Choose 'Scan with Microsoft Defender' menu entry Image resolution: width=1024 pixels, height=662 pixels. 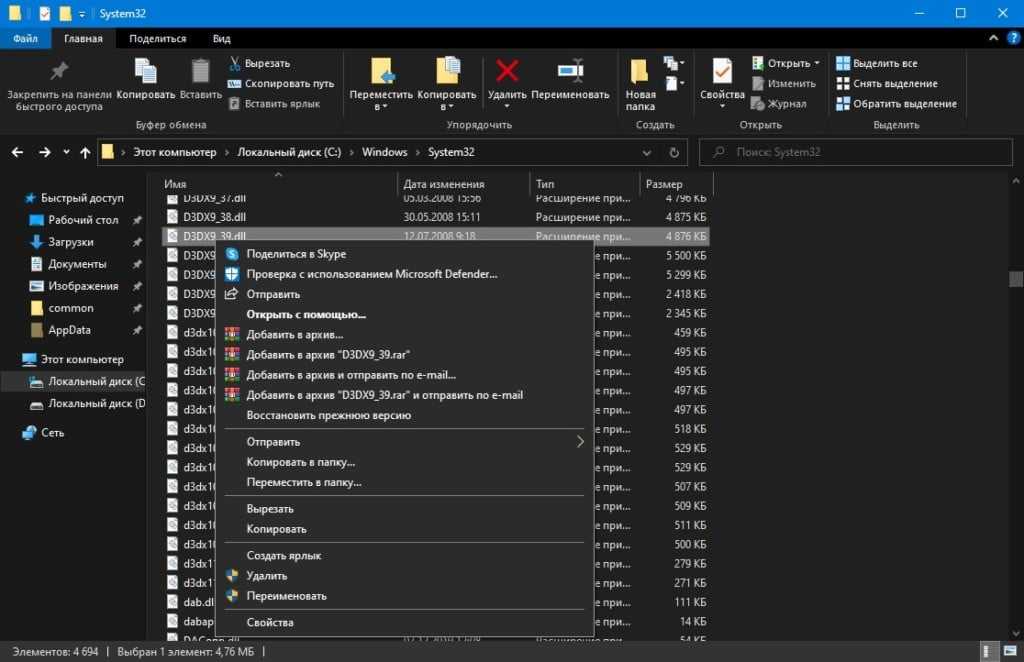(x=371, y=274)
